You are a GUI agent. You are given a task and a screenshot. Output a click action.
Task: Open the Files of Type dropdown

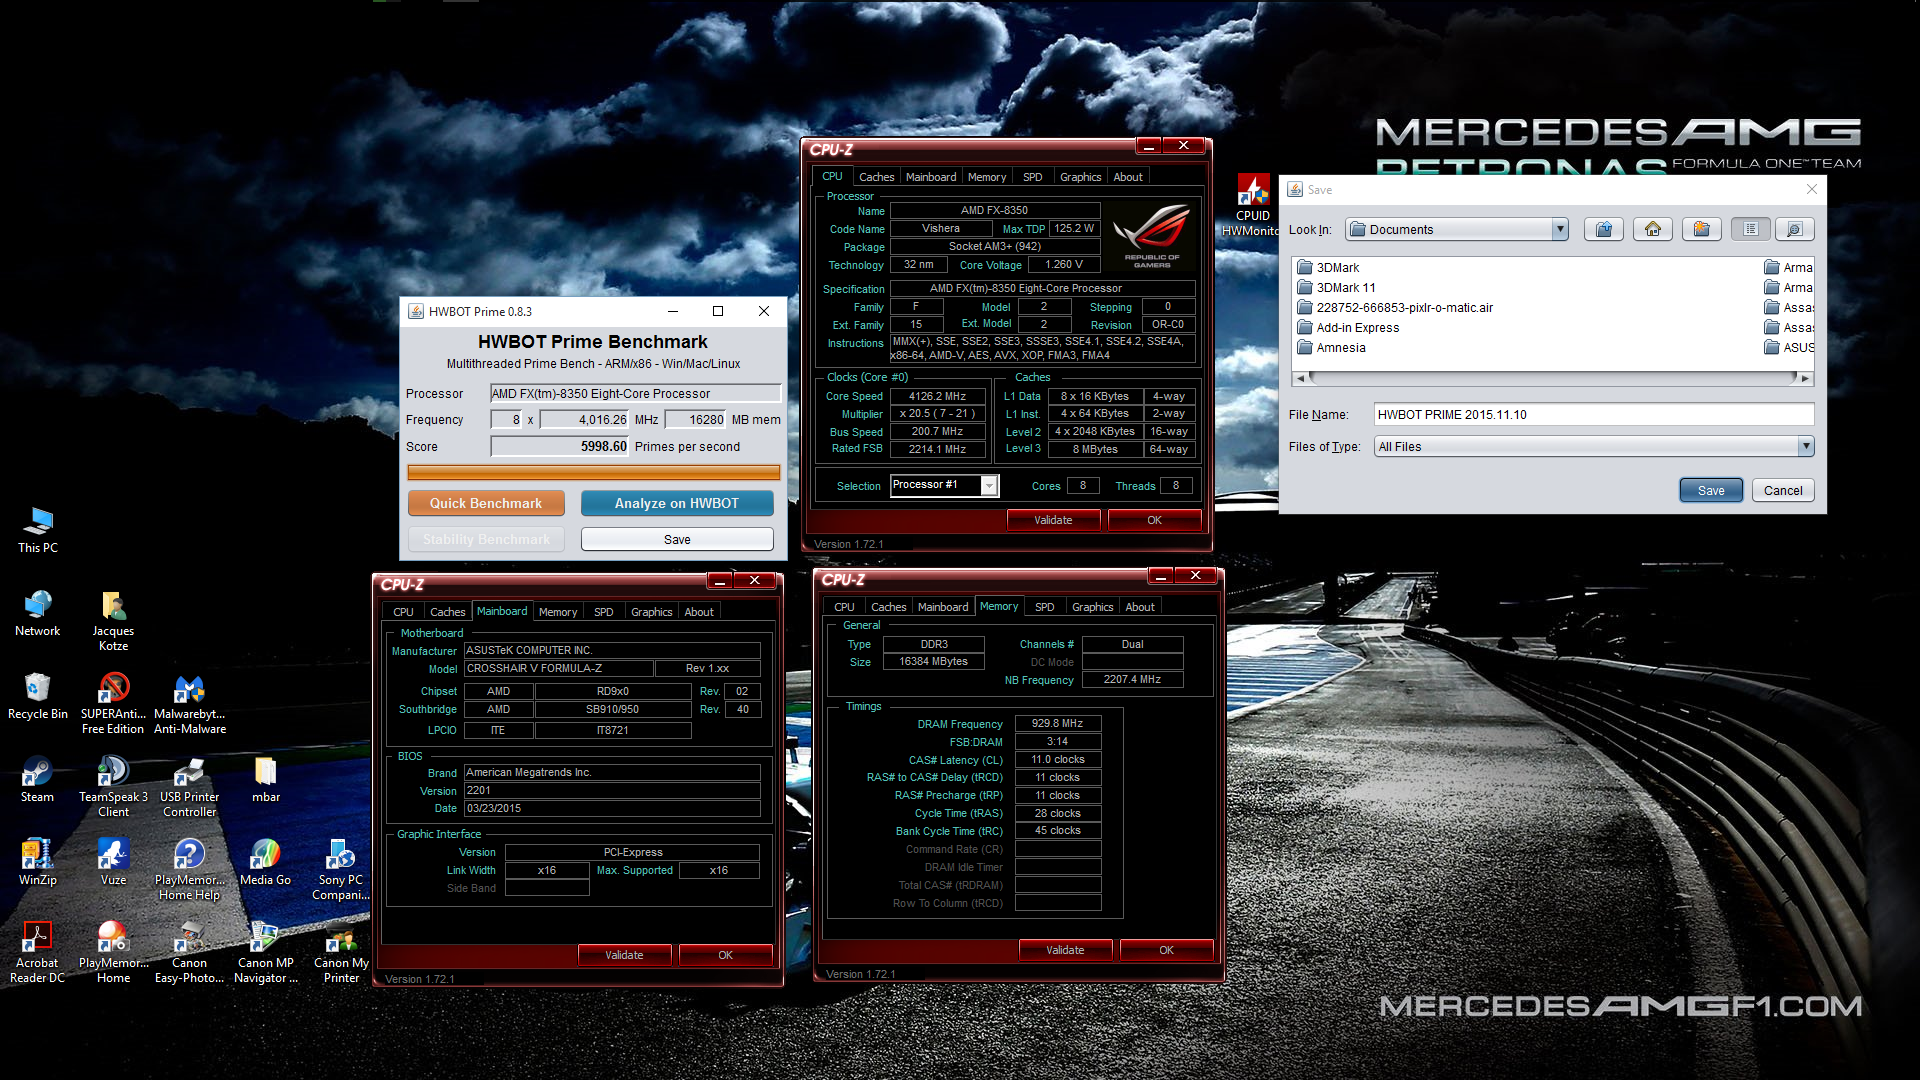click(1594, 447)
